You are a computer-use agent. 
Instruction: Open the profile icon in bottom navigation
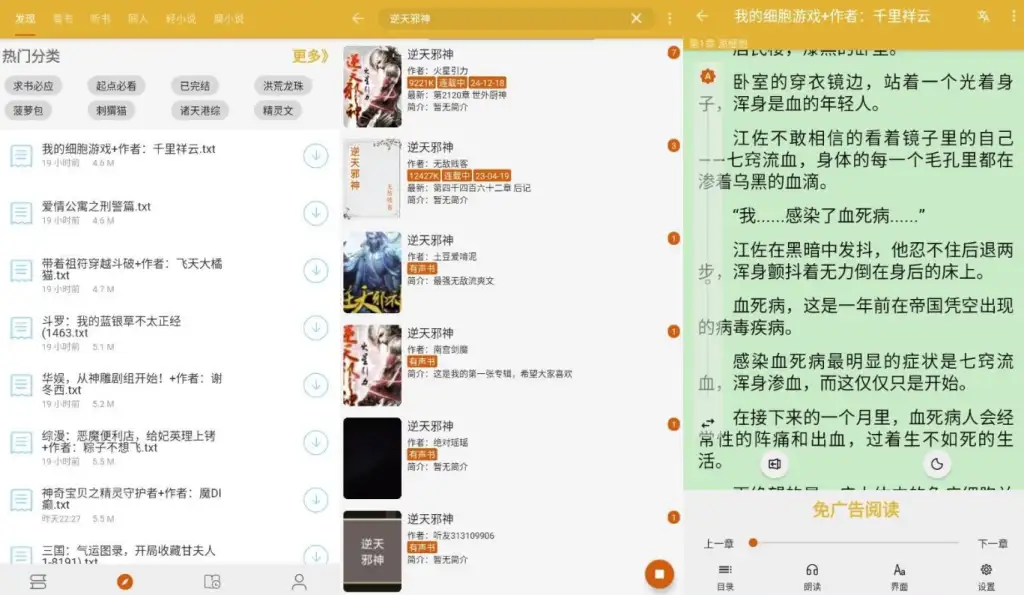(298, 582)
